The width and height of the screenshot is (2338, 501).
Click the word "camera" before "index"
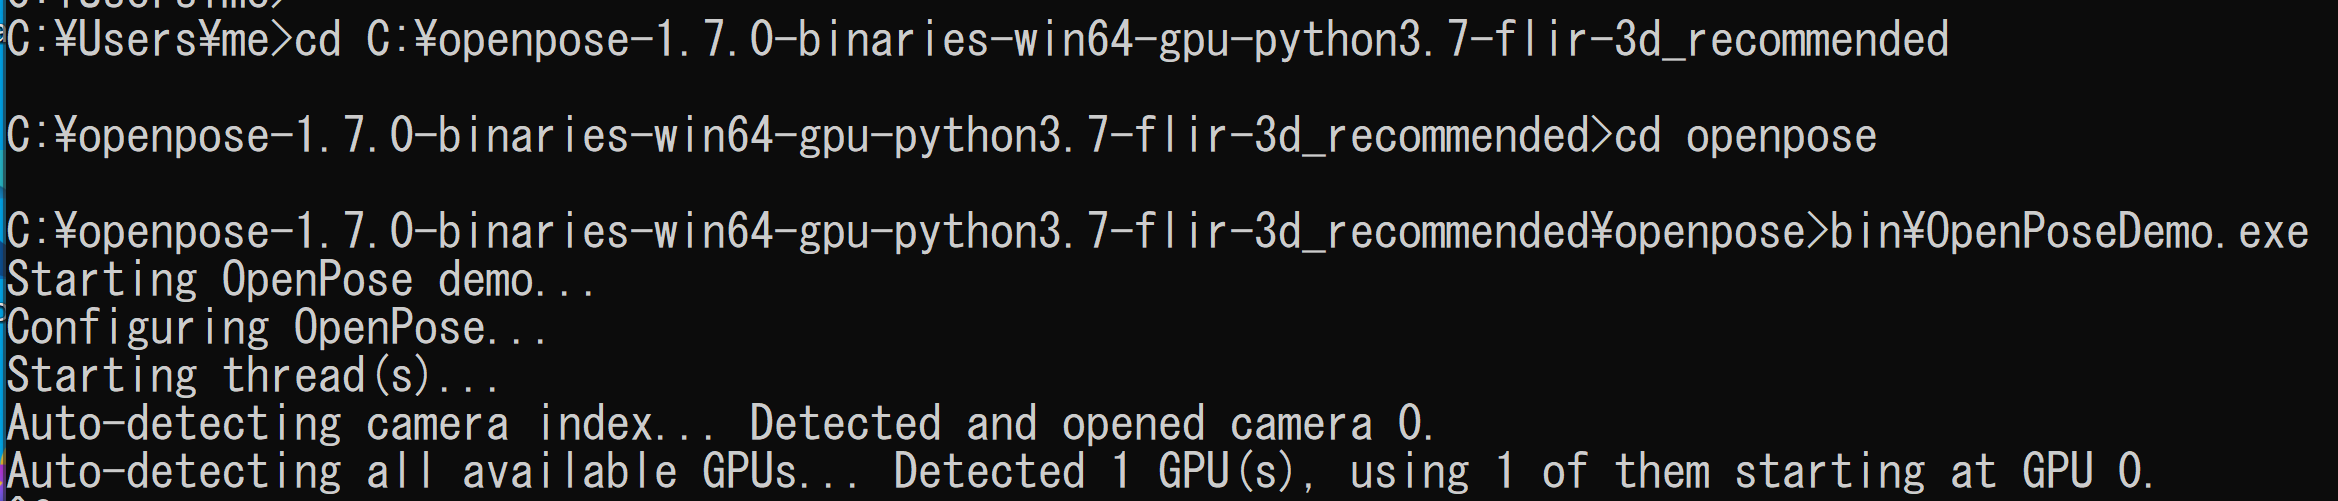437,424
